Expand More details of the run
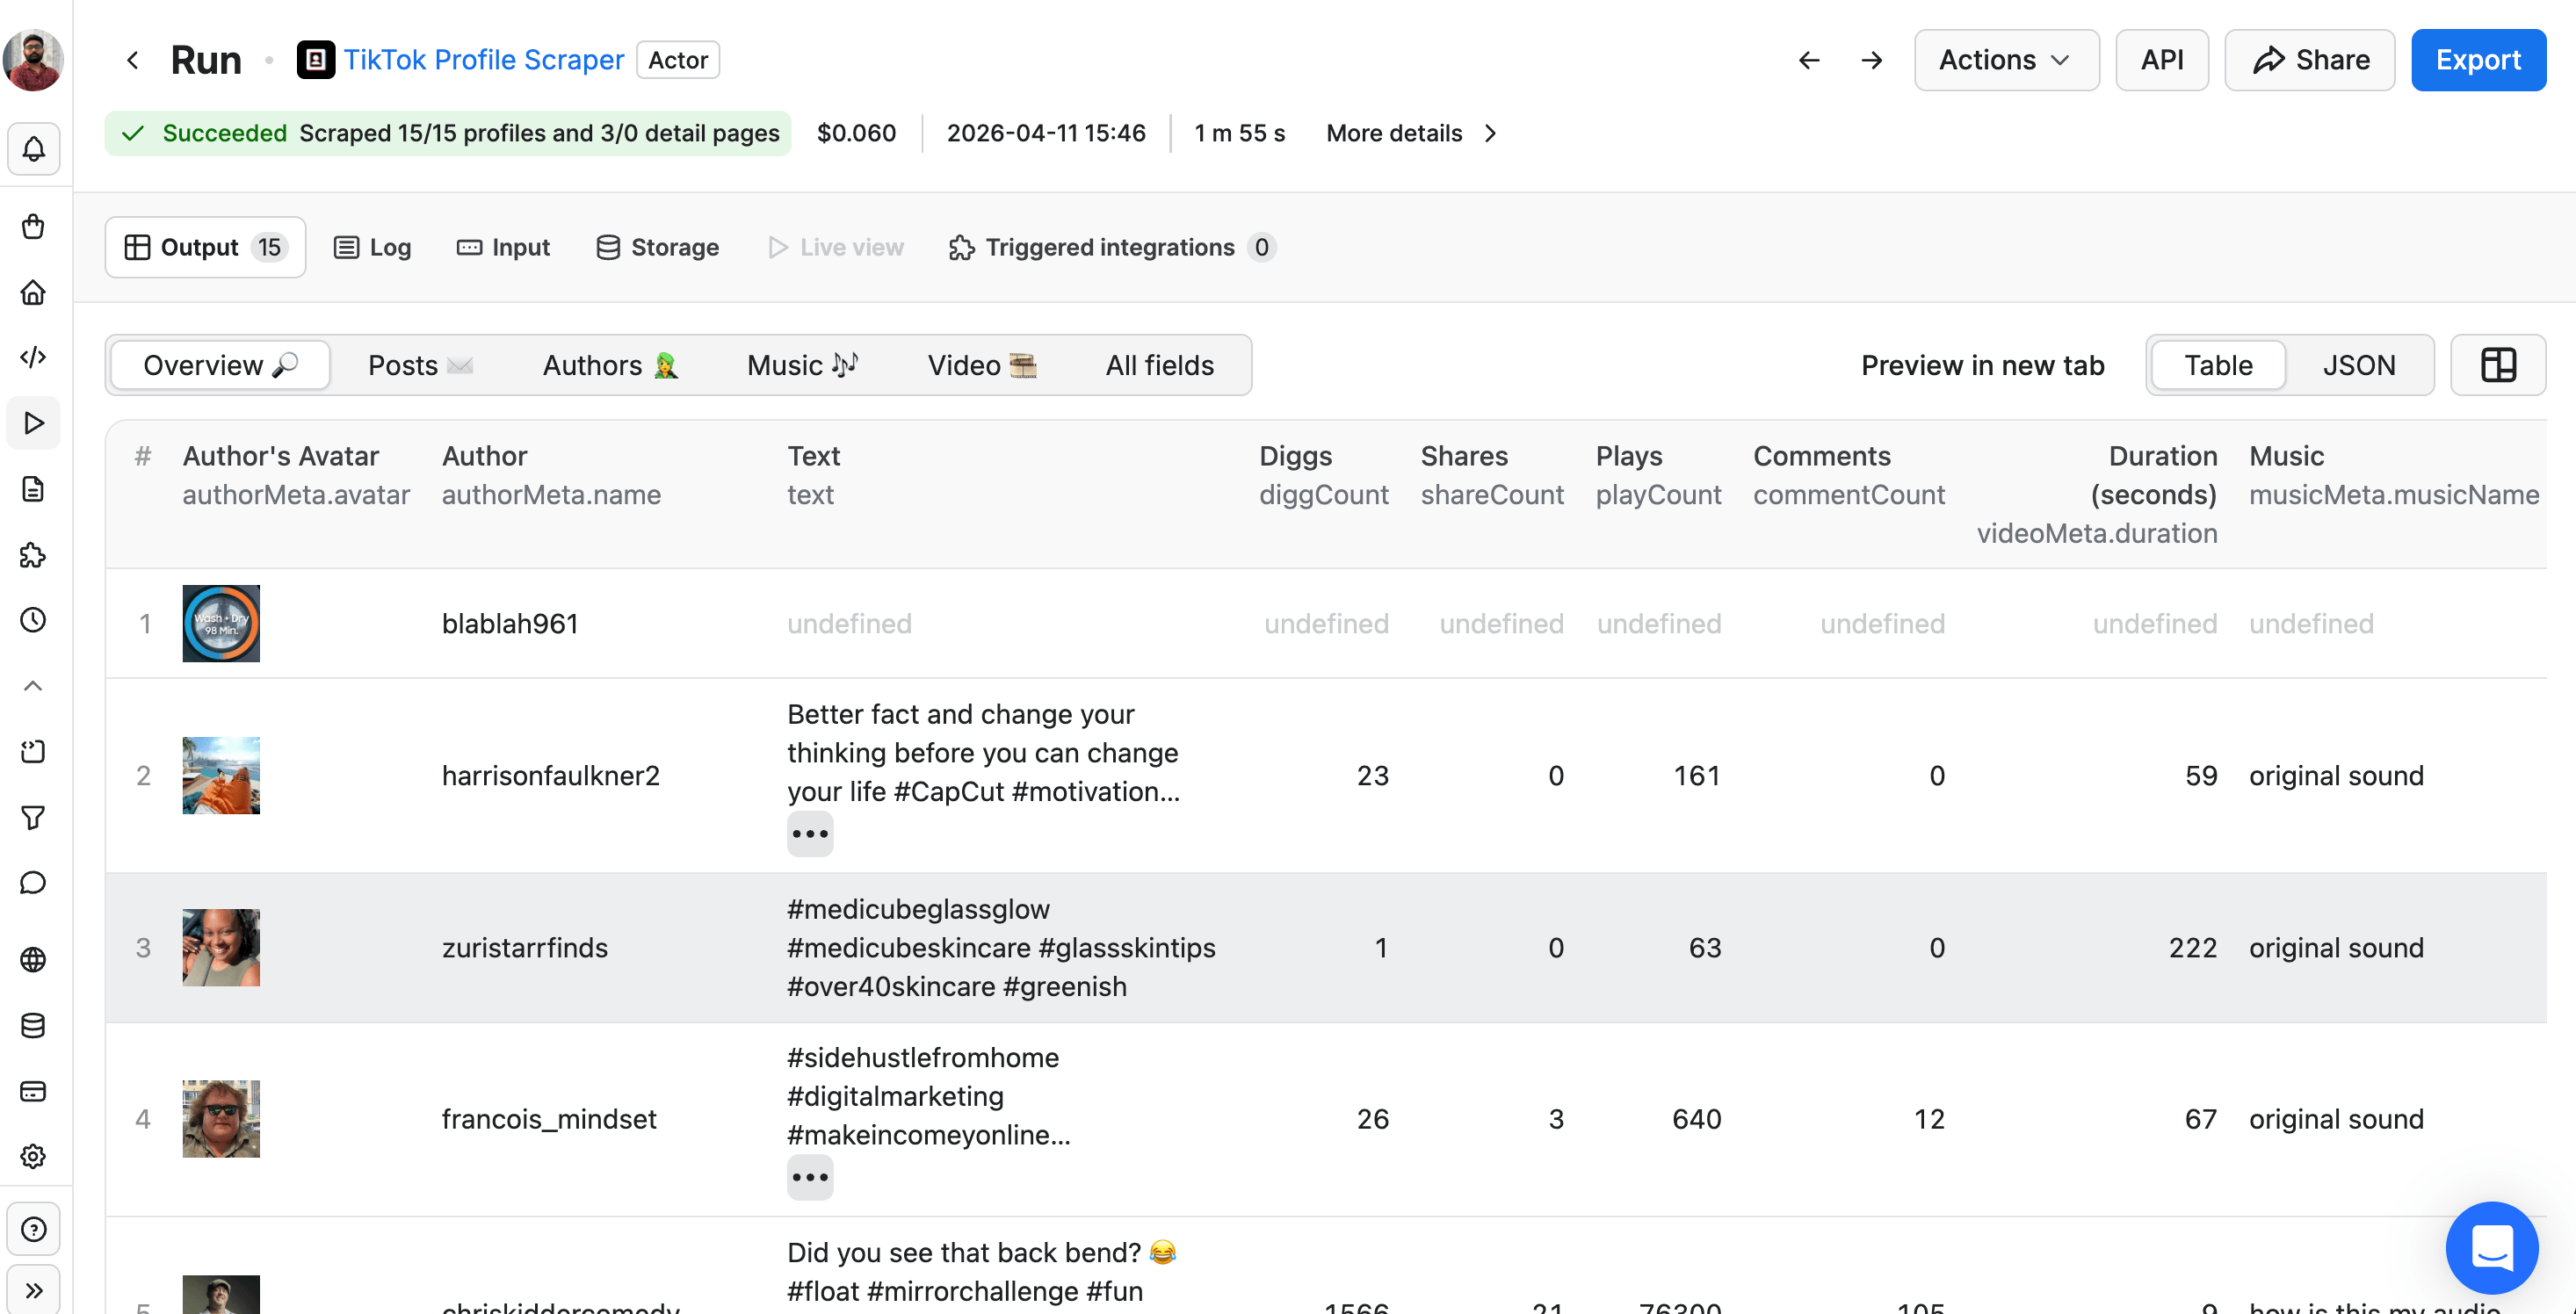 point(1410,133)
